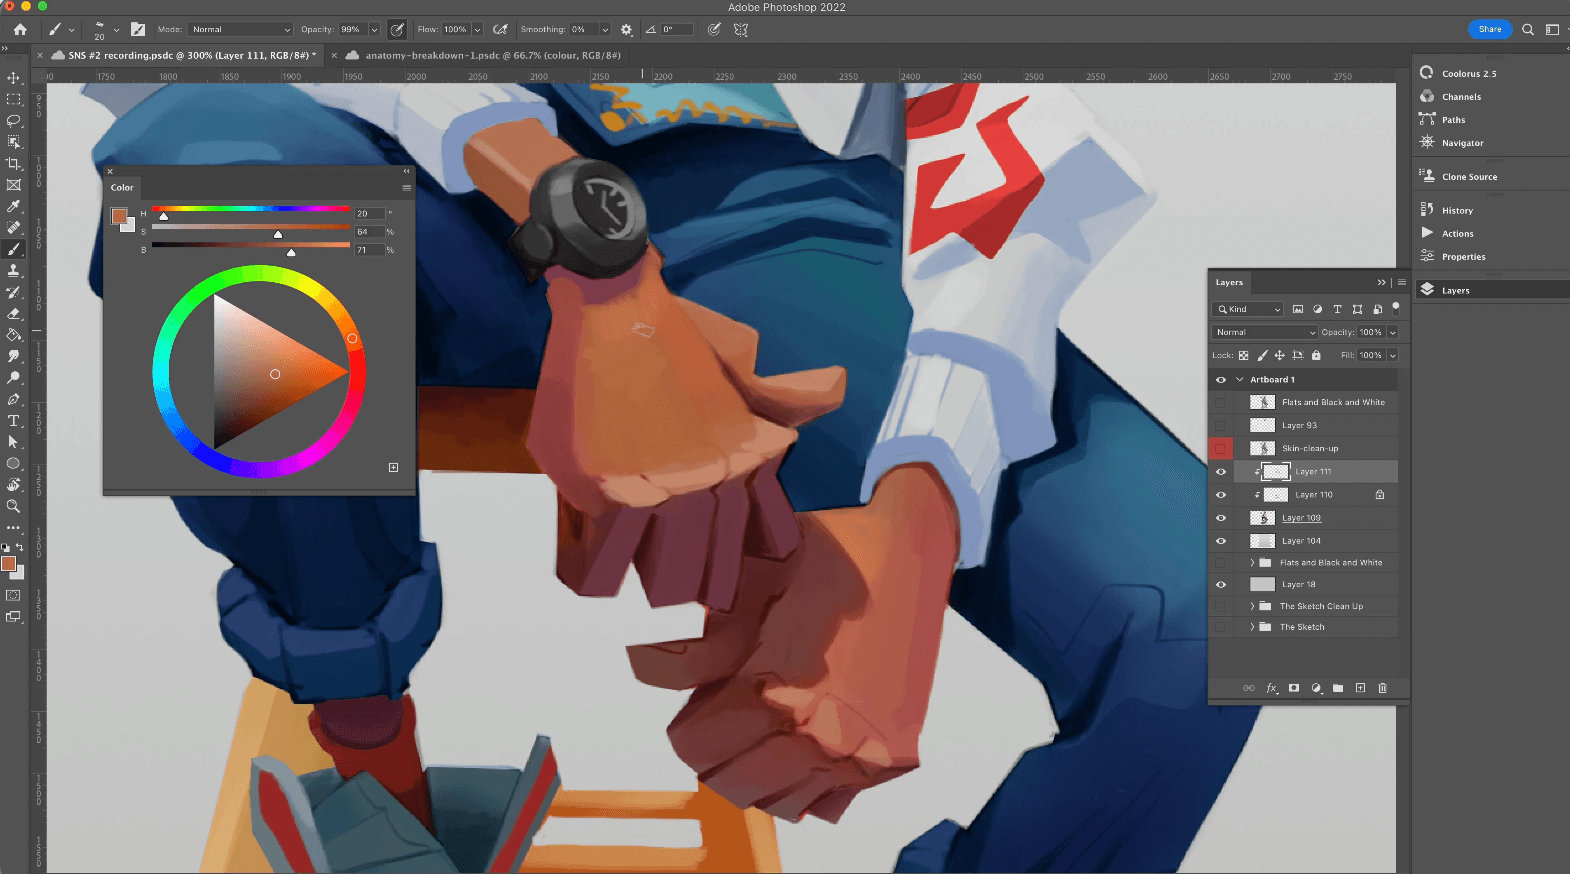Select the Zoom tool
The width and height of the screenshot is (1570, 874).
pos(14,507)
